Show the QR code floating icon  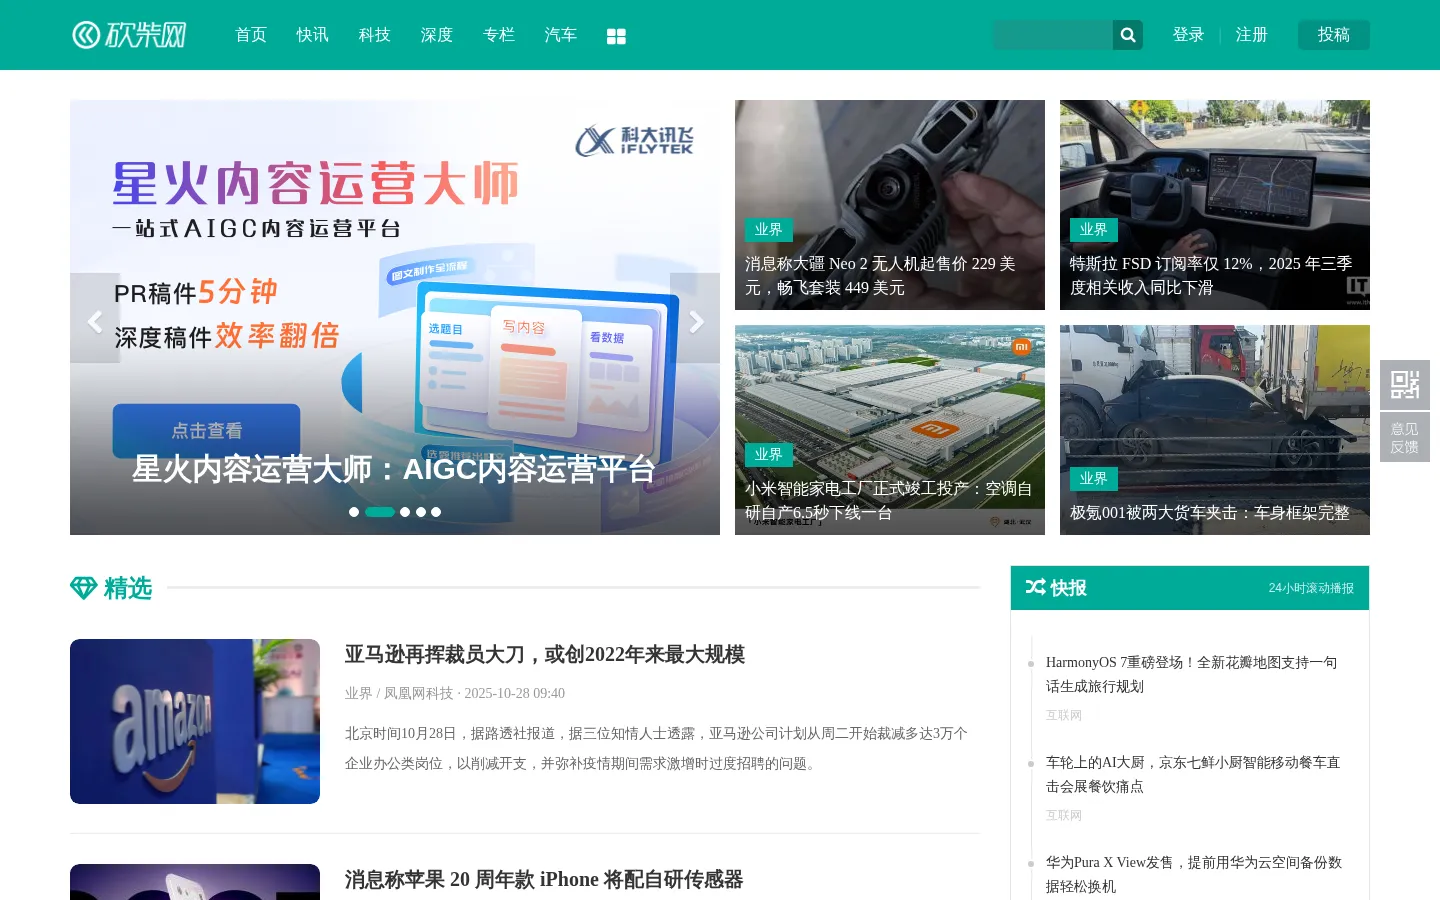click(x=1405, y=385)
